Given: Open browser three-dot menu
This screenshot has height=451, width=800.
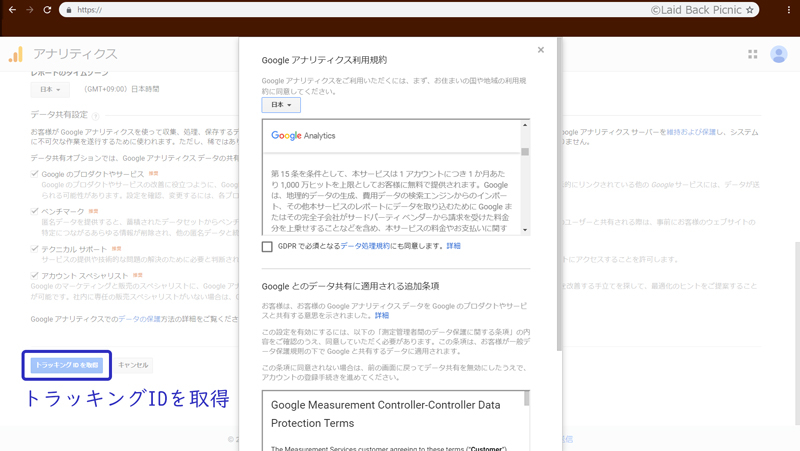Looking at the screenshot, I should (789, 10).
